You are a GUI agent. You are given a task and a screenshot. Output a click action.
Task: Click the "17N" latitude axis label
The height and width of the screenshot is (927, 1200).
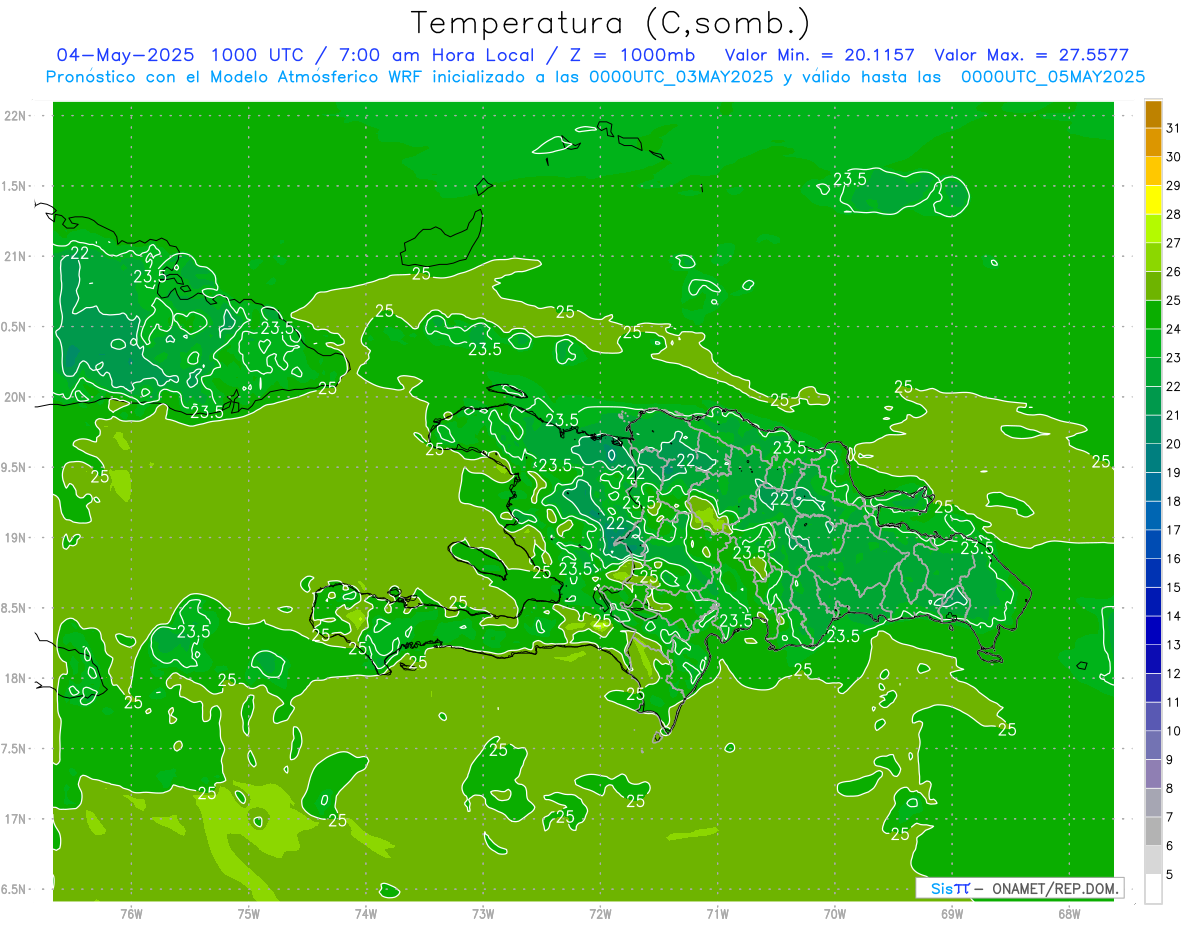[x=16, y=819]
